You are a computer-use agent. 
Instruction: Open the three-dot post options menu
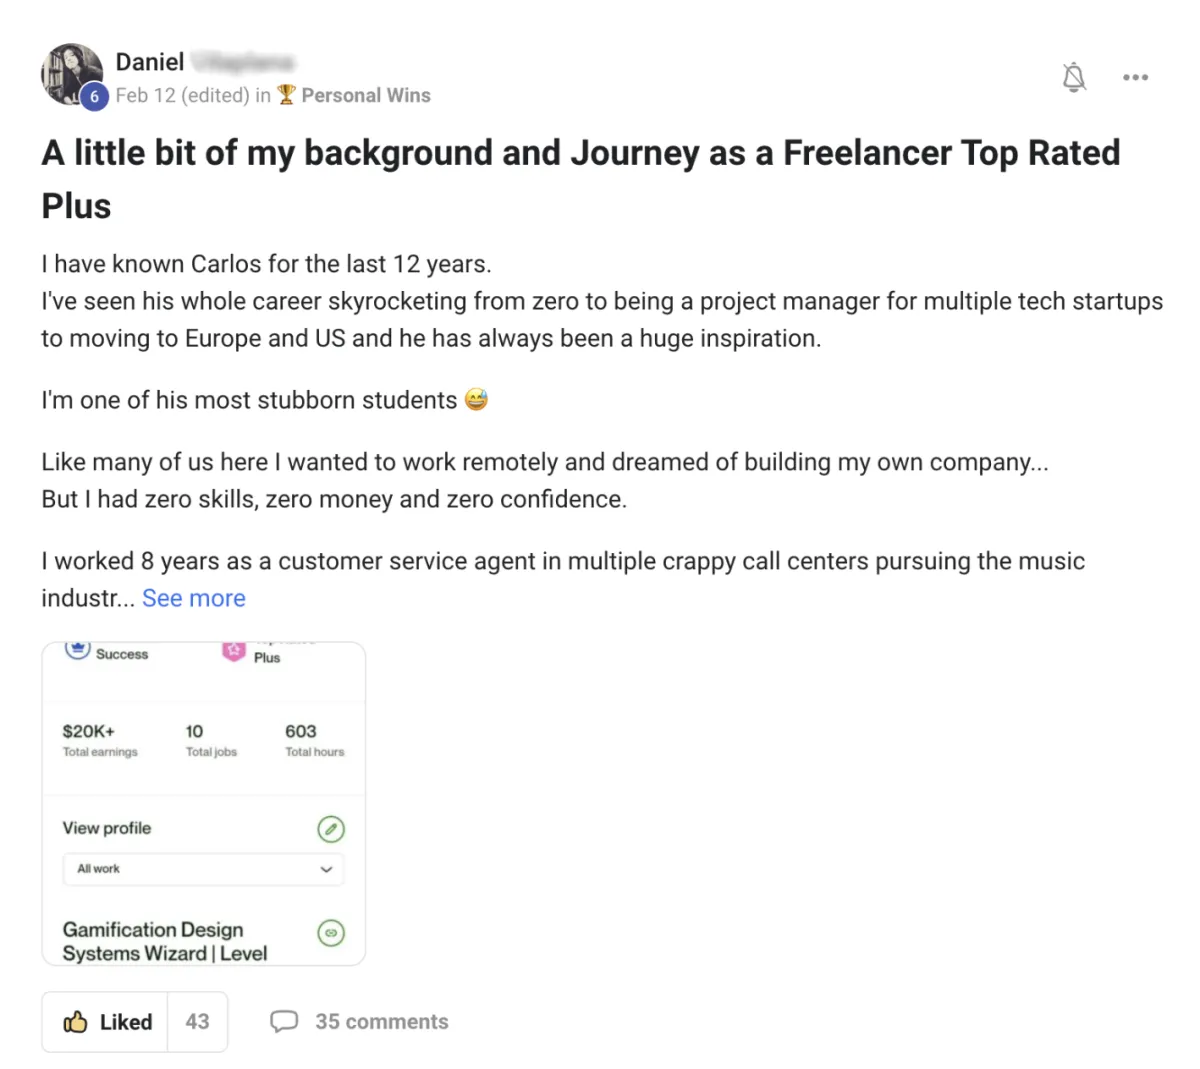1135,77
